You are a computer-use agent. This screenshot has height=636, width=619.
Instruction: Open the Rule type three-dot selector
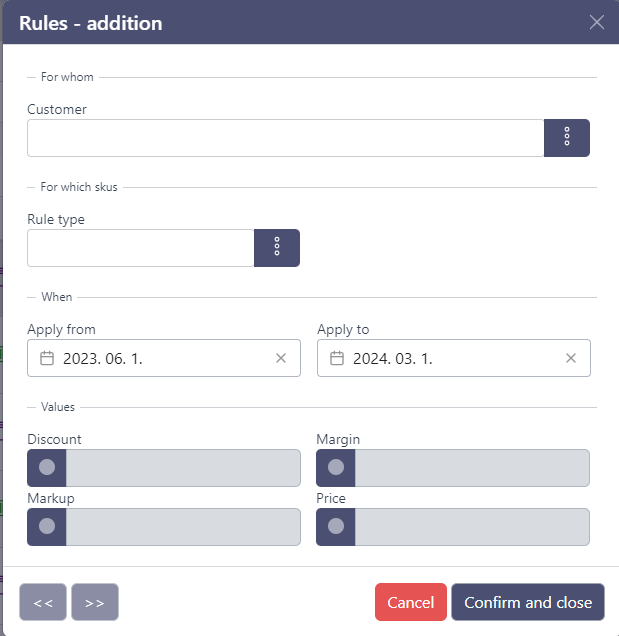click(x=277, y=248)
